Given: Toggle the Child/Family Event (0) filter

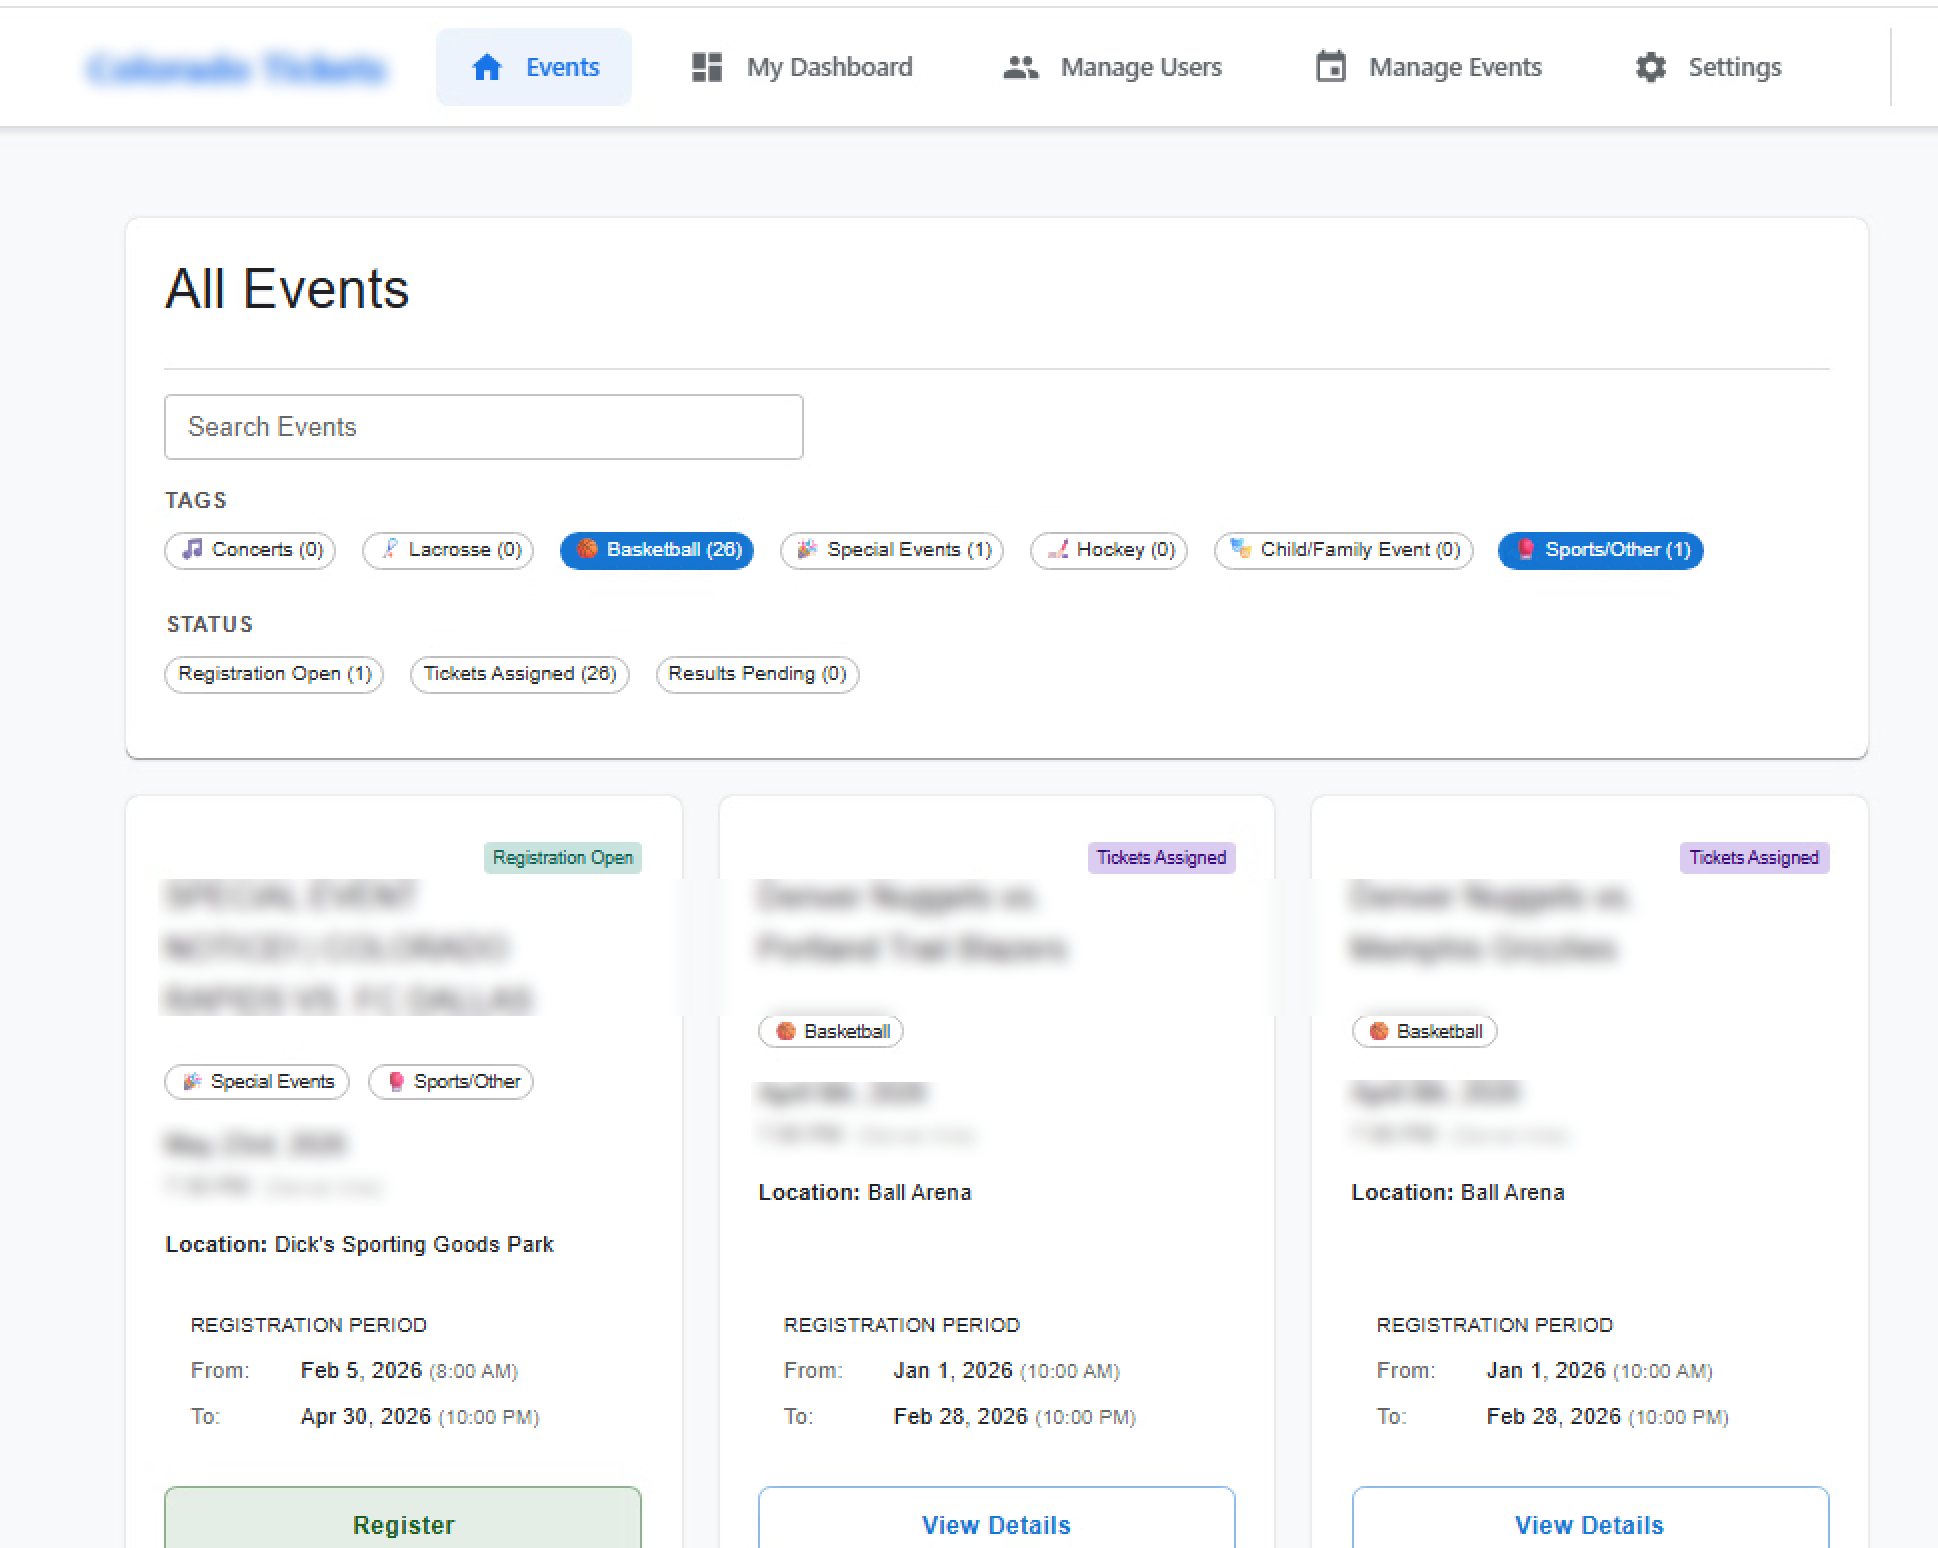Looking at the screenshot, I should pyautogui.click(x=1343, y=550).
